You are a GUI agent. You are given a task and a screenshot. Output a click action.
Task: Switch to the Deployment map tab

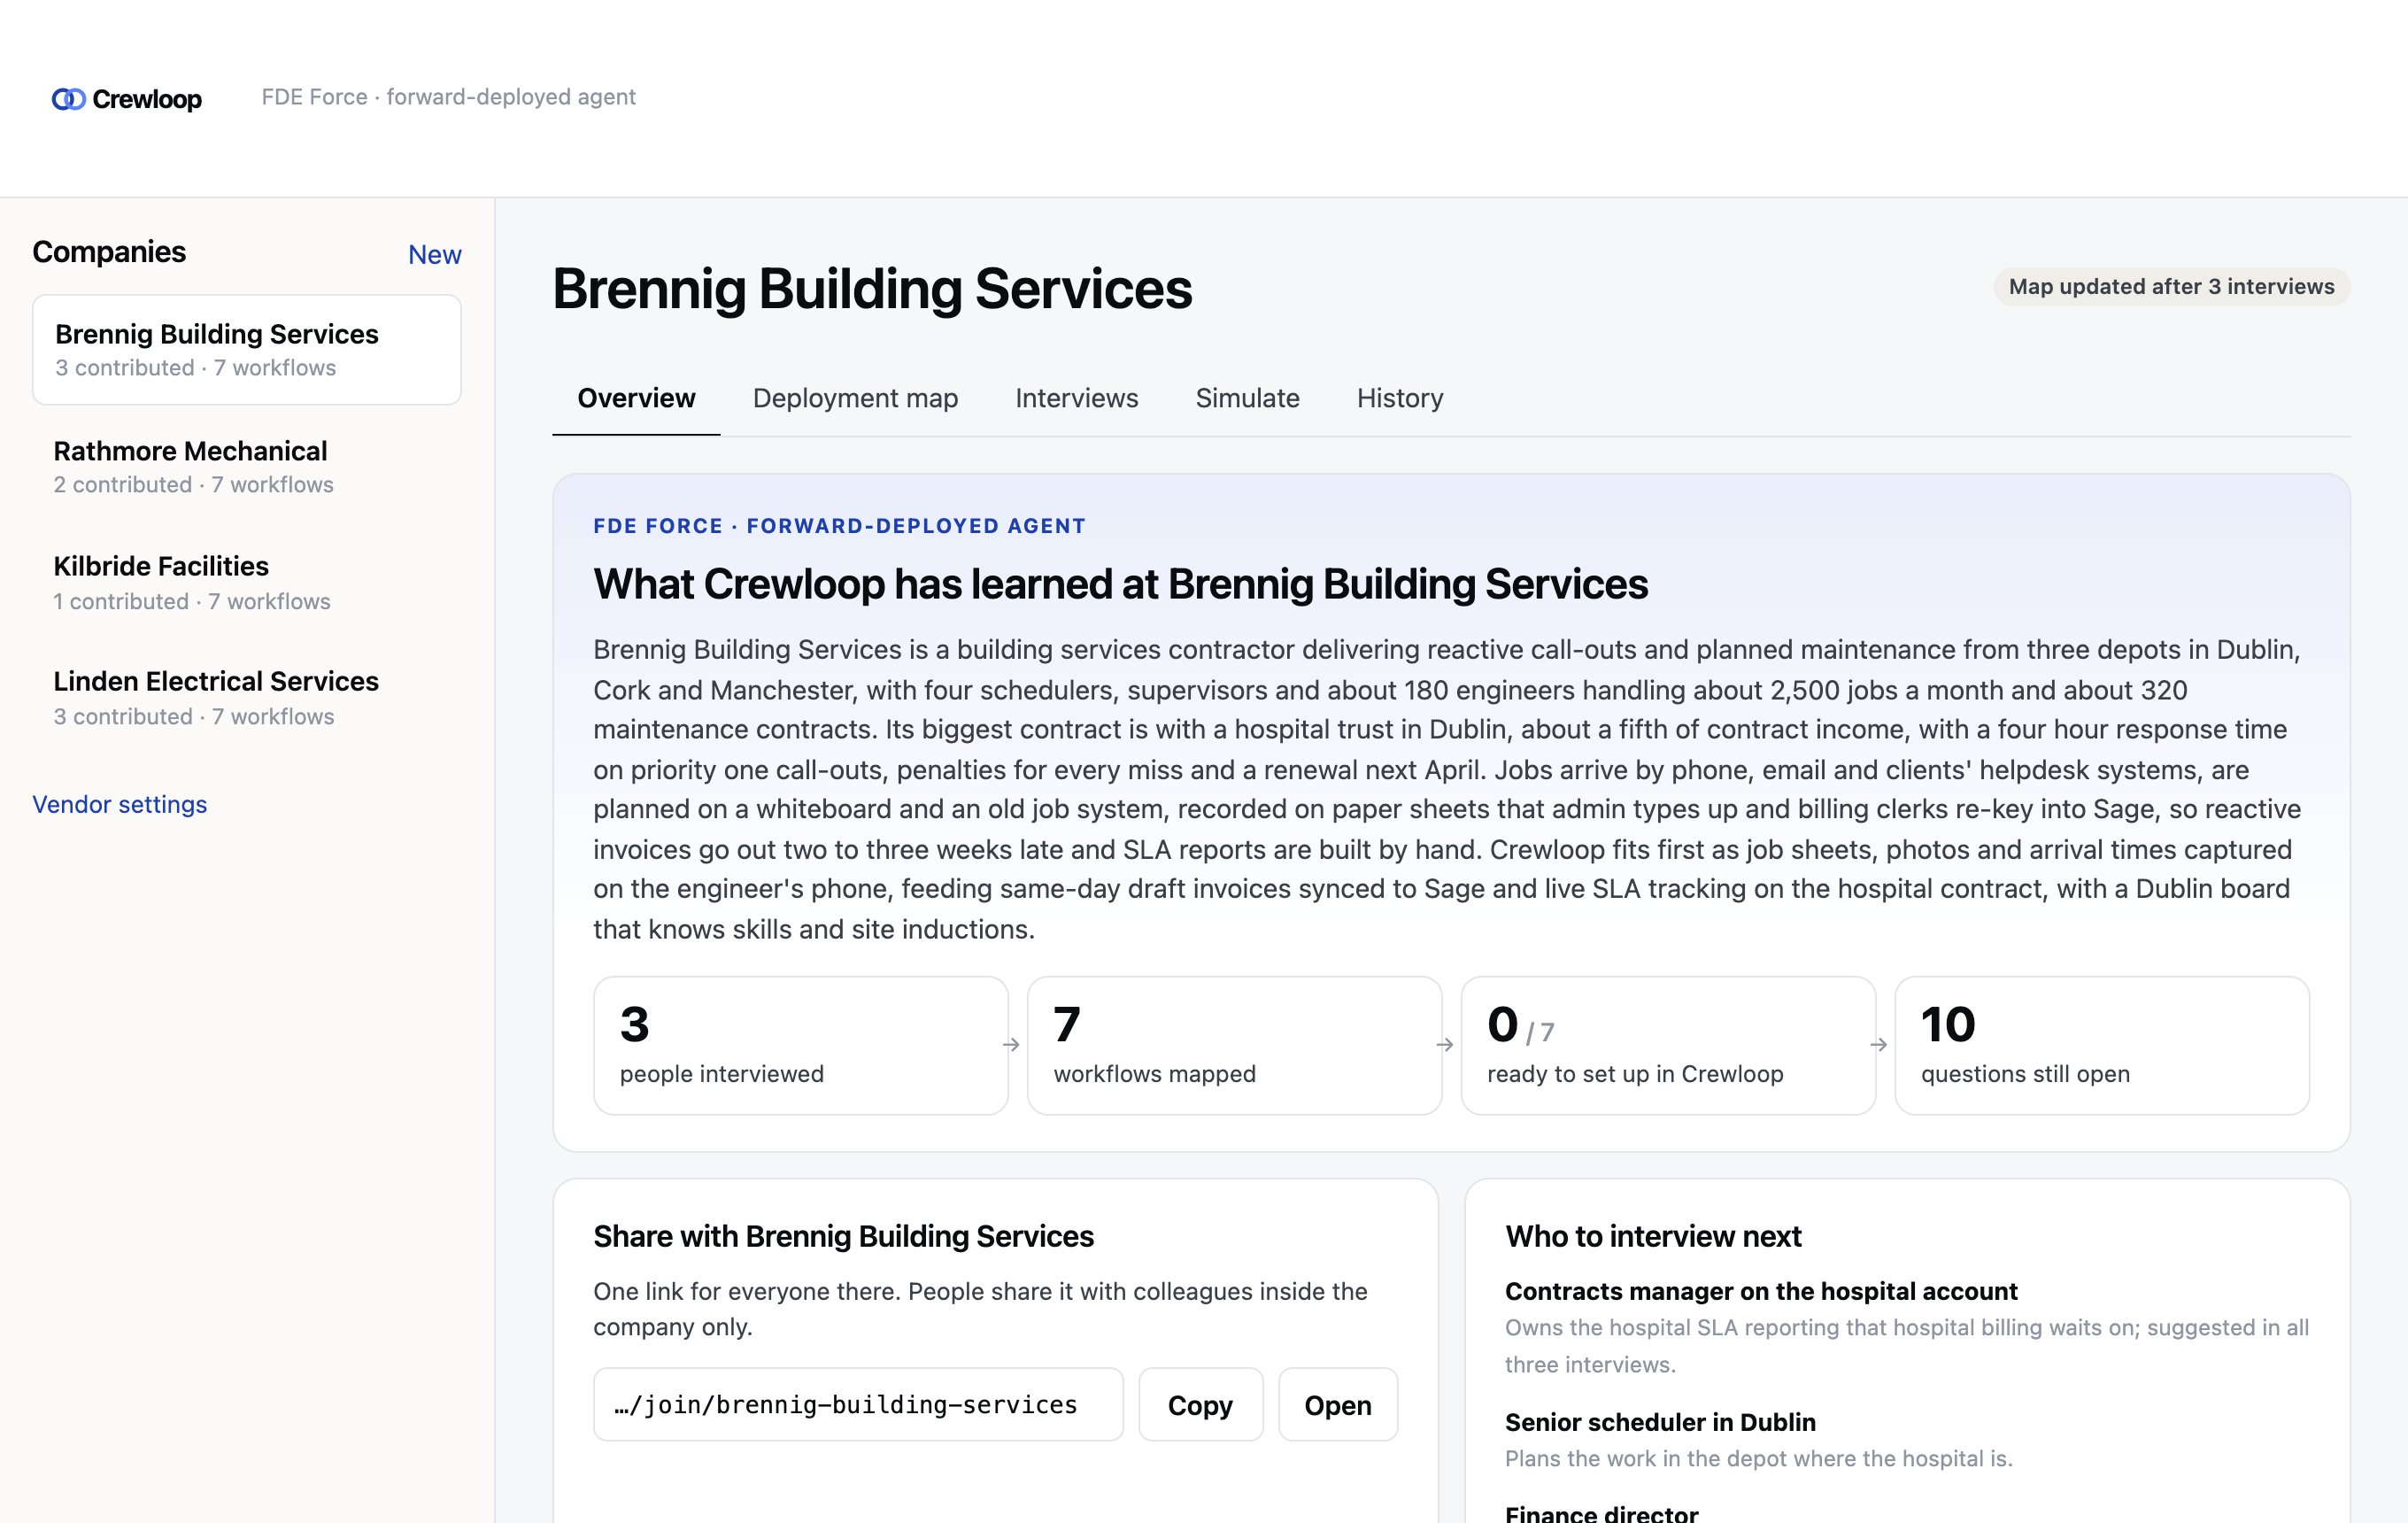[855, 398]
